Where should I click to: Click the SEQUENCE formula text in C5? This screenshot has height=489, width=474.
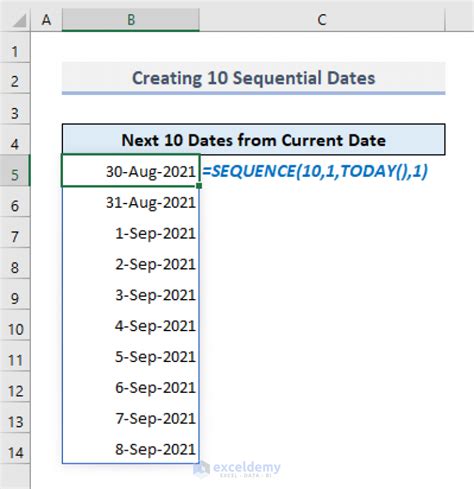[315, 171]
